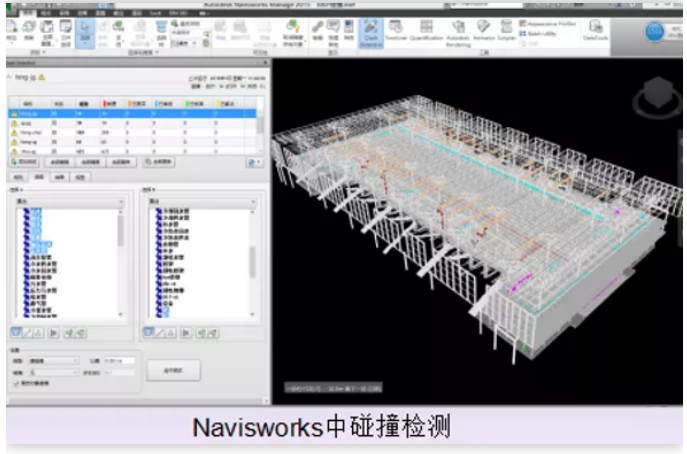Image resolution: width=687 pixels, height=454 pixels.
Task: Open the Quantification tool
Action: click(x=426, y=31)
